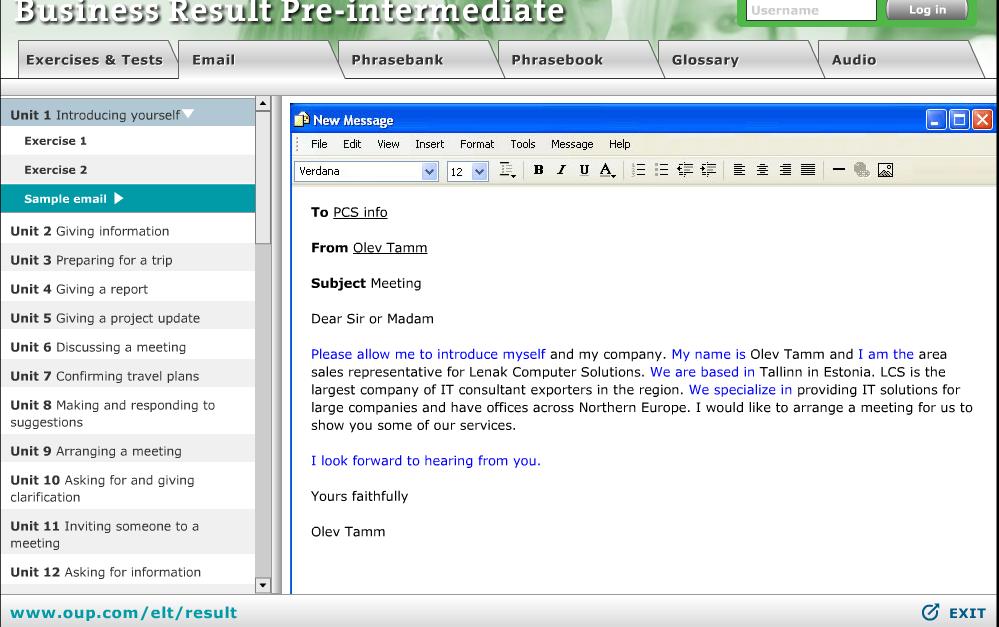Open the paragraph style button
The image size is (999, 627).
click(507, 170)
